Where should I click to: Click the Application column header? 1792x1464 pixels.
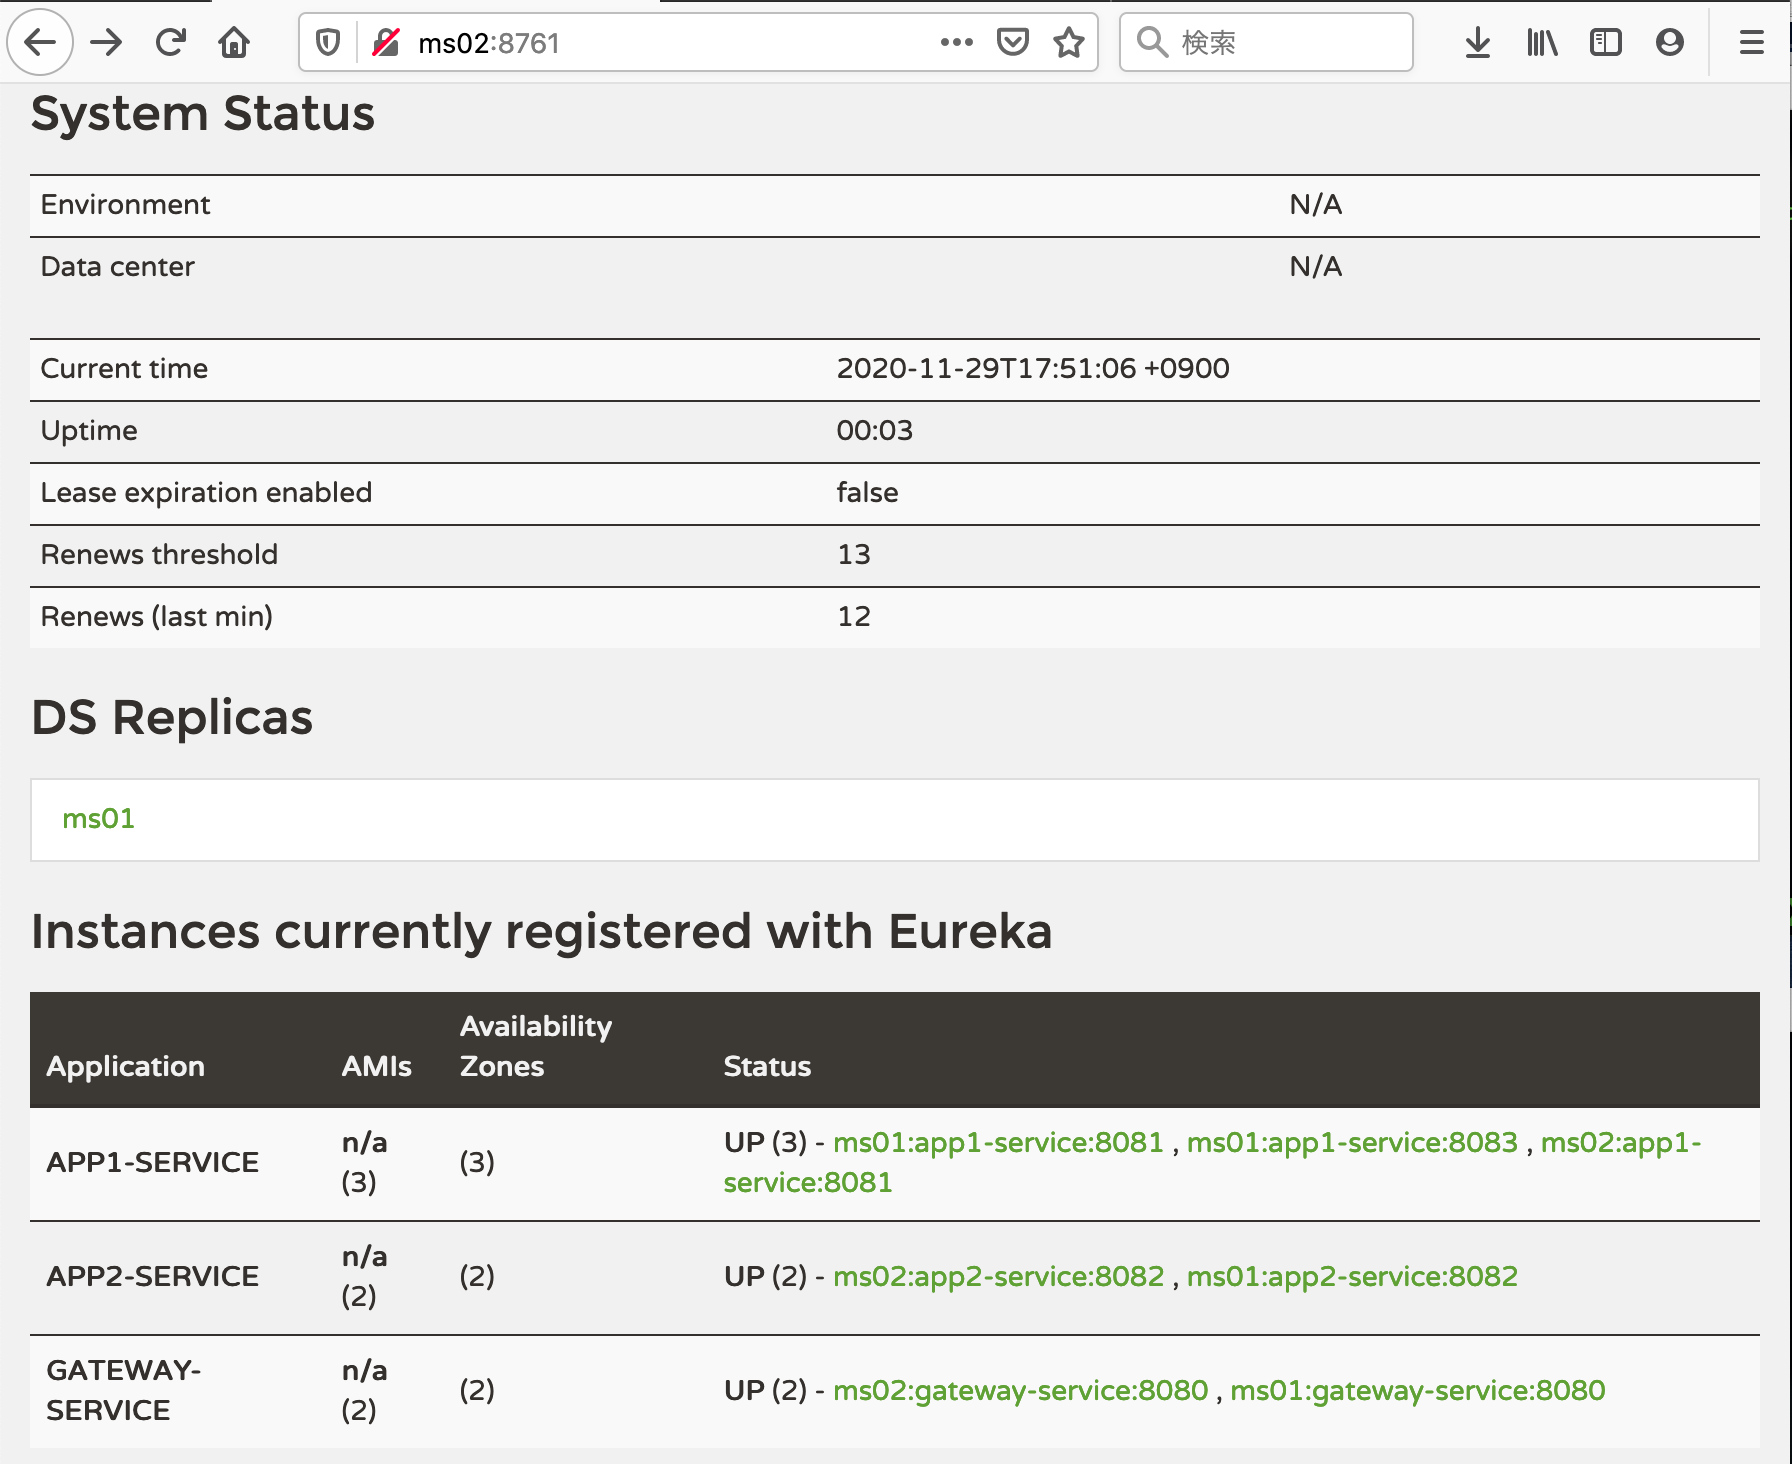(x=125, y=1066)
